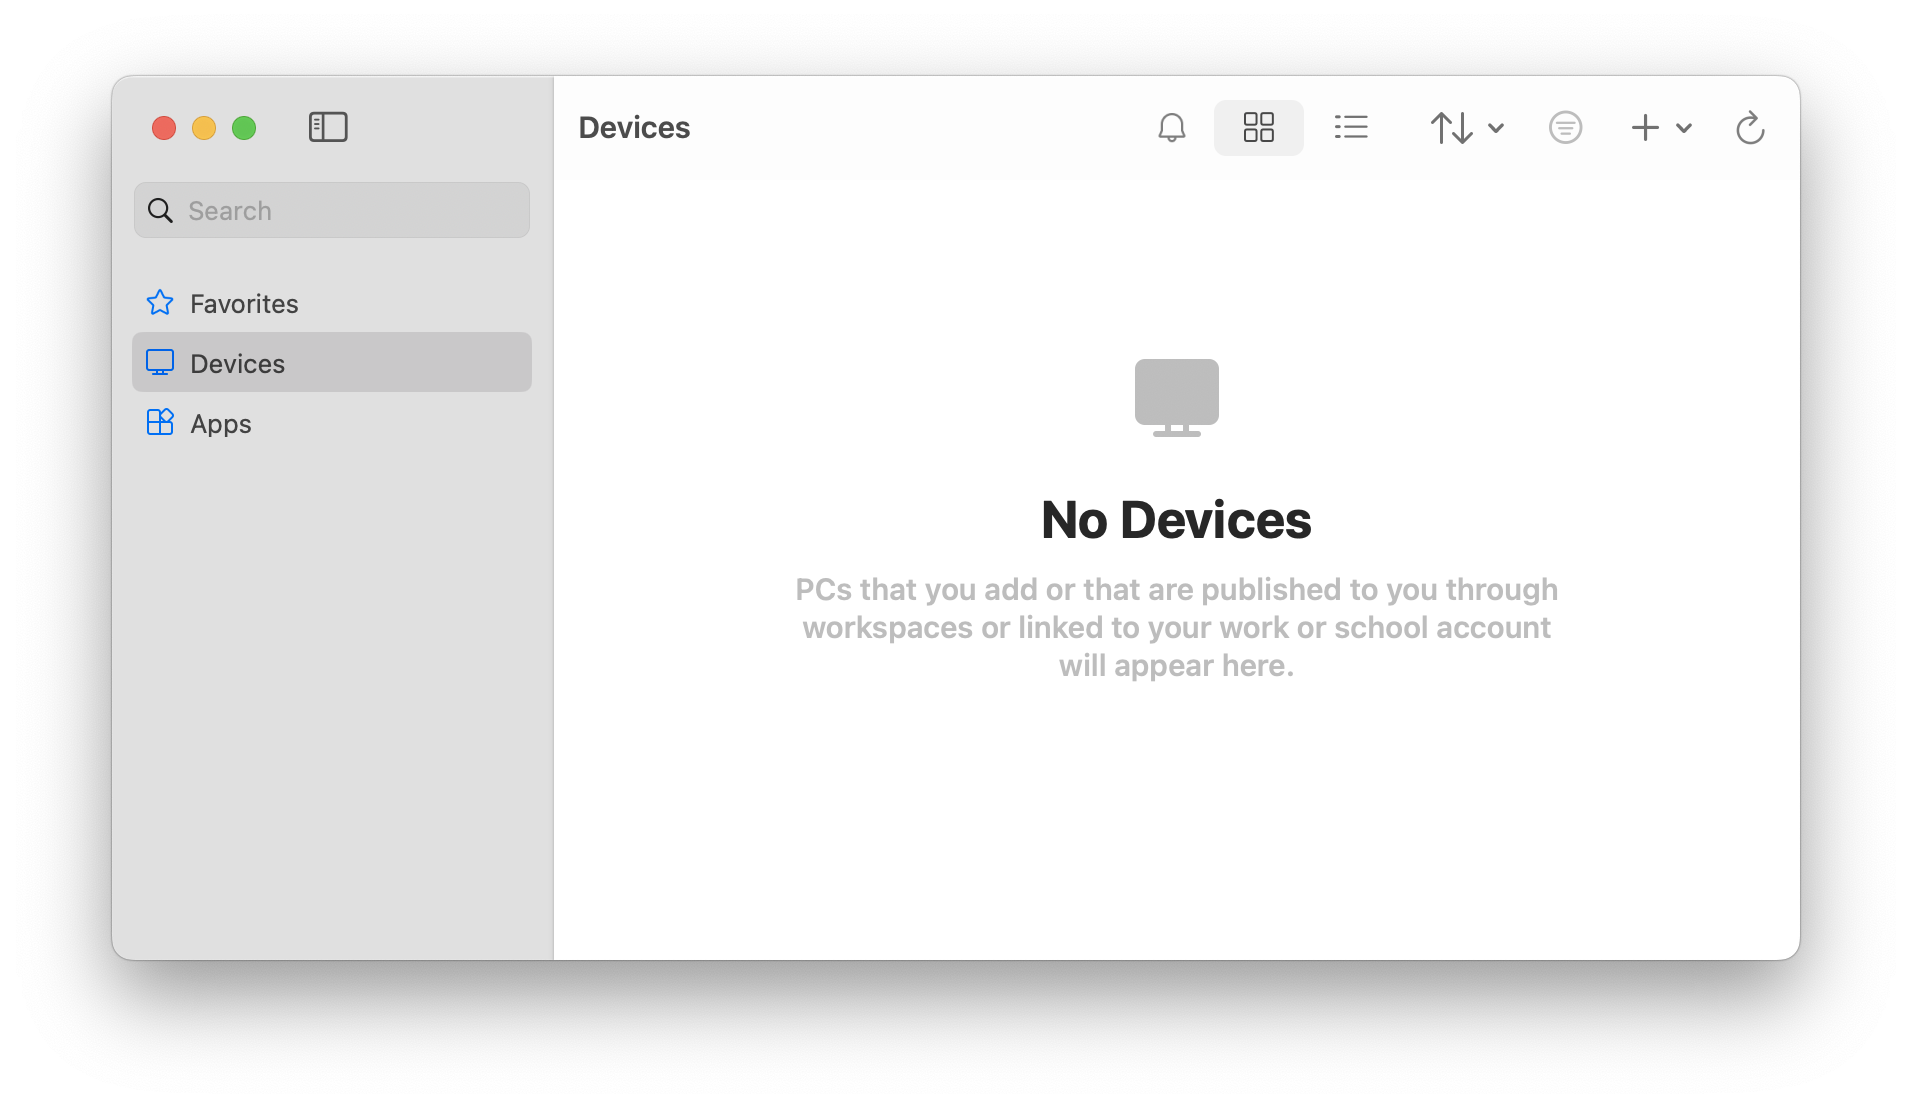Minimize the window with yellow button
Viewport: 1912px width, 1108px height.
click(x=204, y=128)
